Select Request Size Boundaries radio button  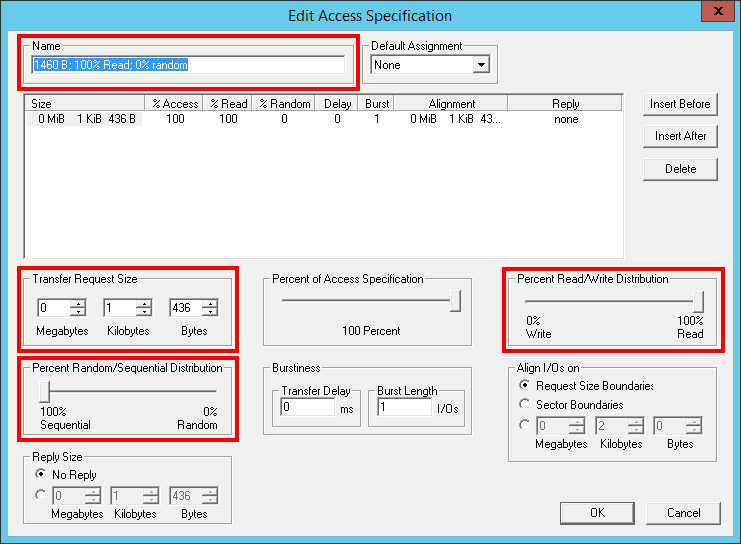coord(524,385)
